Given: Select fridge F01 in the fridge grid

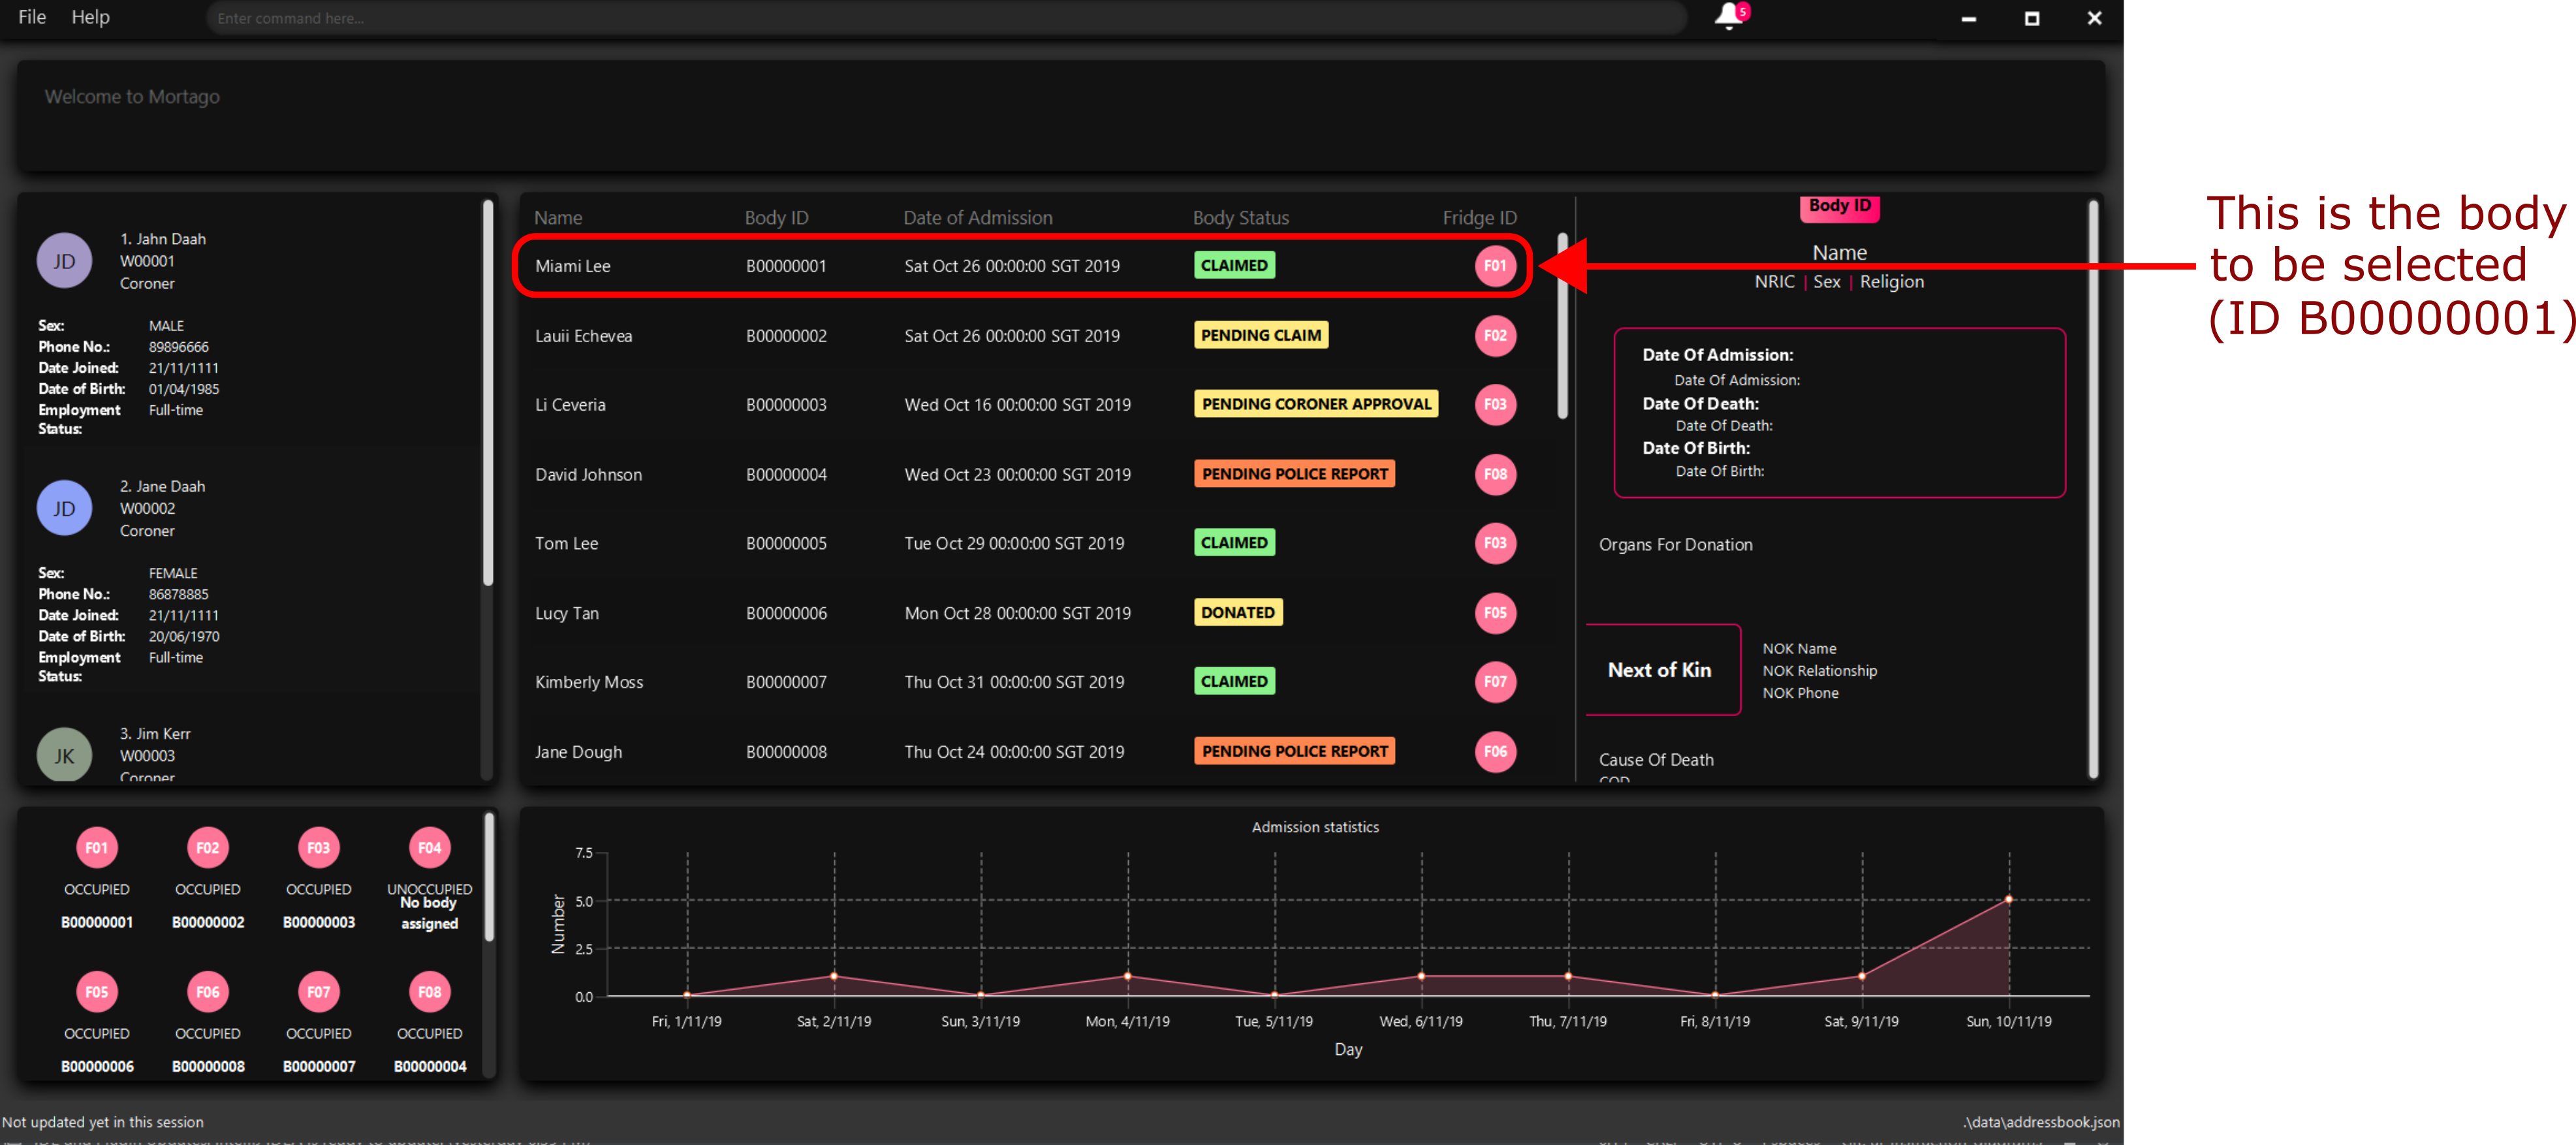Looking at the screenshot, I should 97,848.
